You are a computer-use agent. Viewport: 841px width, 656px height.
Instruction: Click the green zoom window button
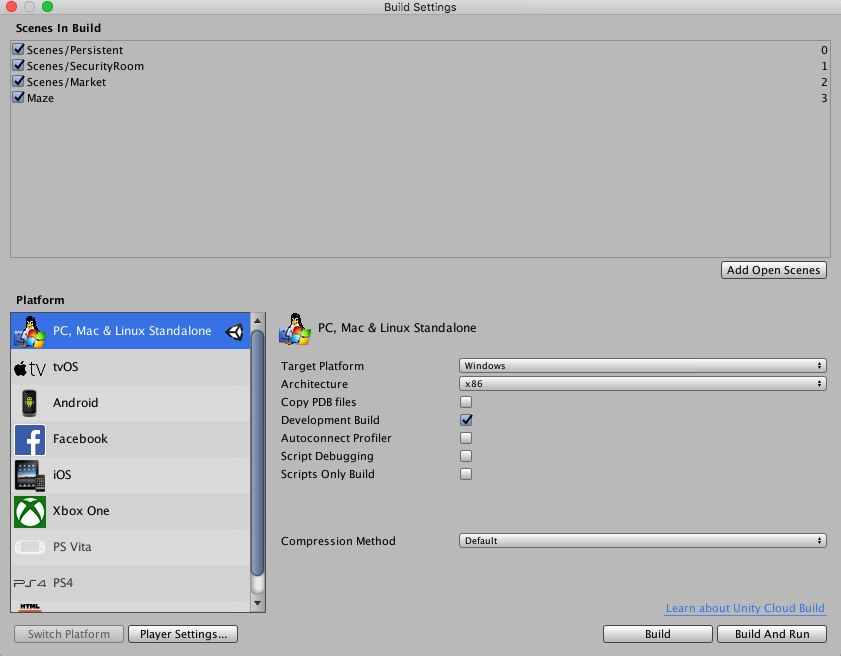pos(47,6)
